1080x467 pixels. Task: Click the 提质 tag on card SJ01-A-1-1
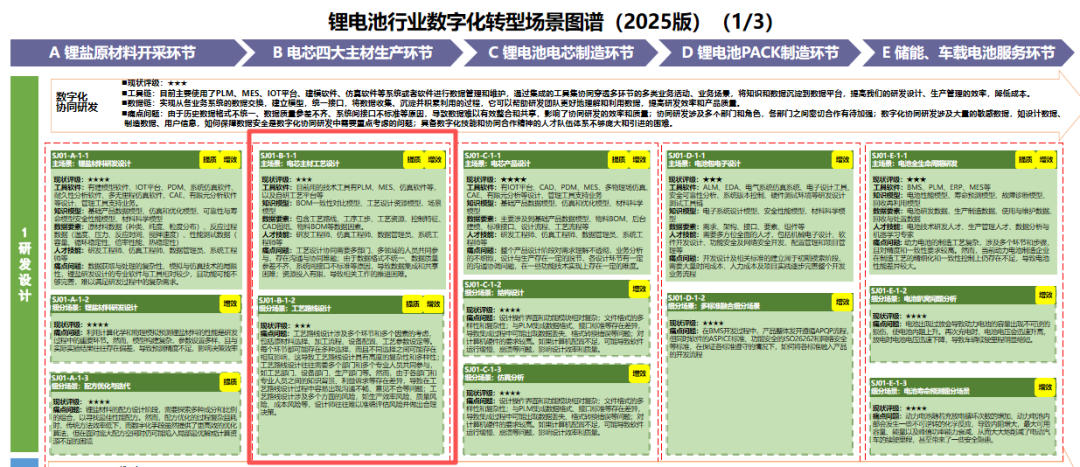pyautogui.click(x=207, y=159)
